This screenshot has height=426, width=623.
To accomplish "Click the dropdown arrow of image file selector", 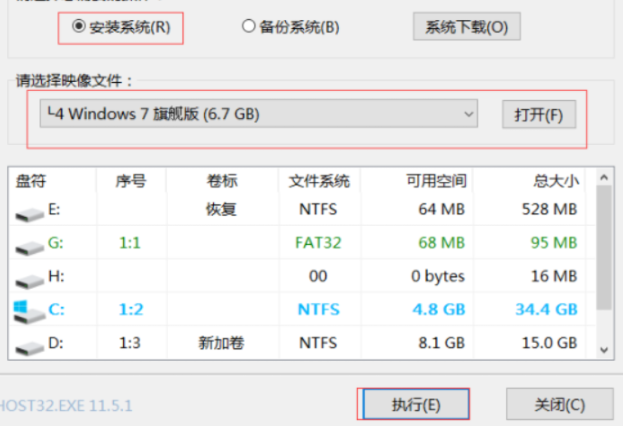I will coord(468,115).
